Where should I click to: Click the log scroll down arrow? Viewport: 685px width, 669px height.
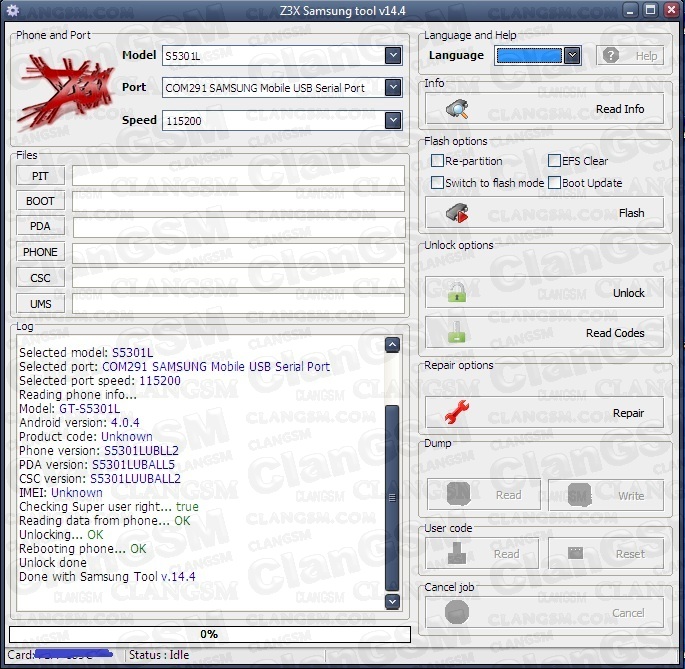(x=392, y=602)
